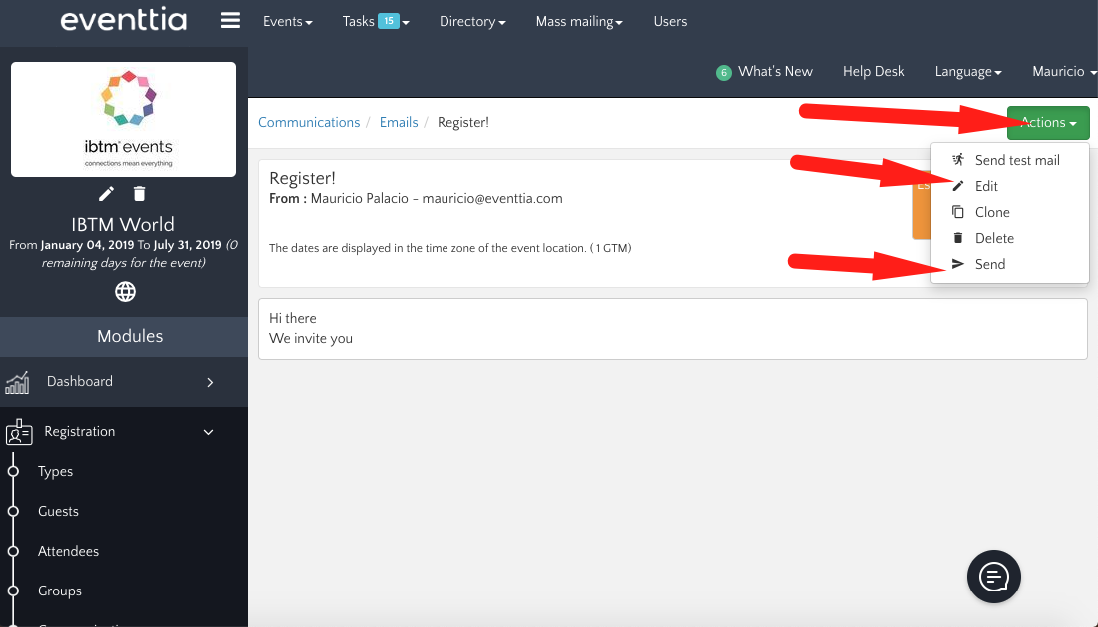The width and height of the screenshot is (1098, 627).
Task: Click the IBTM events logo thumbnail
Action: coord(124,119)
